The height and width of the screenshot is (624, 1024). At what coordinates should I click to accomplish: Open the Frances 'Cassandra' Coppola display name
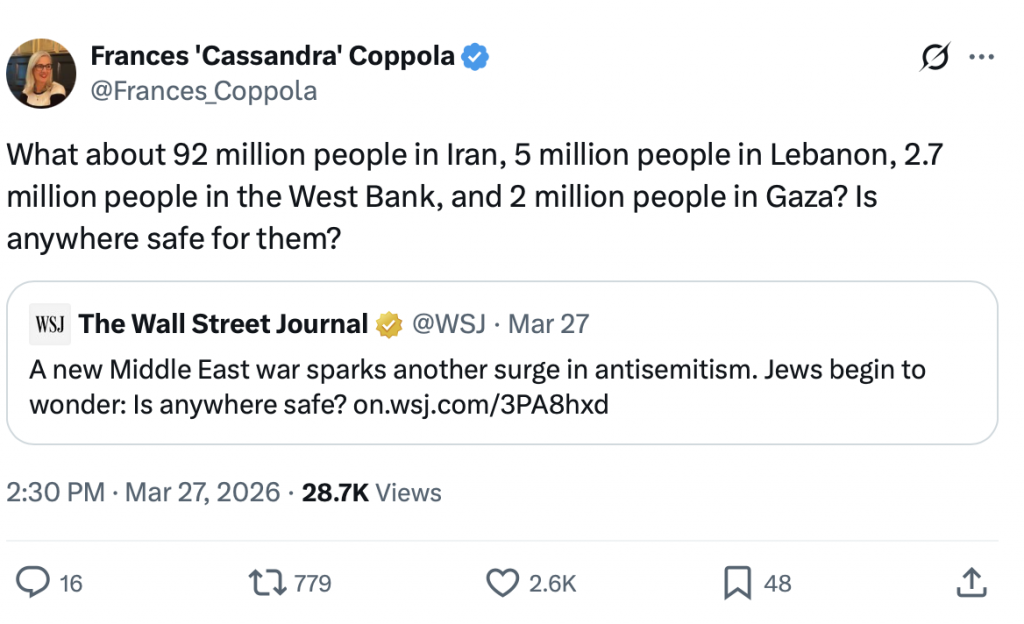point(272,57)
